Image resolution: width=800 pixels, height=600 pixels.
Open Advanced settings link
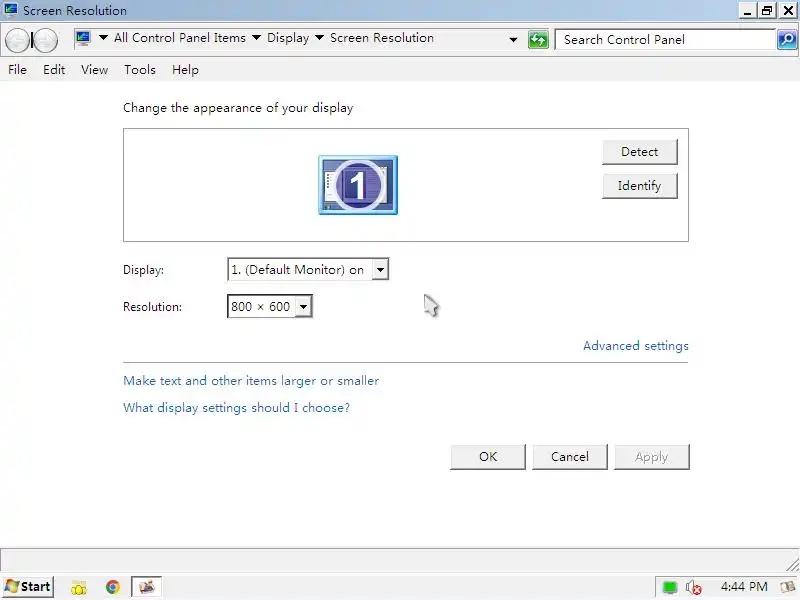(636, 346)
